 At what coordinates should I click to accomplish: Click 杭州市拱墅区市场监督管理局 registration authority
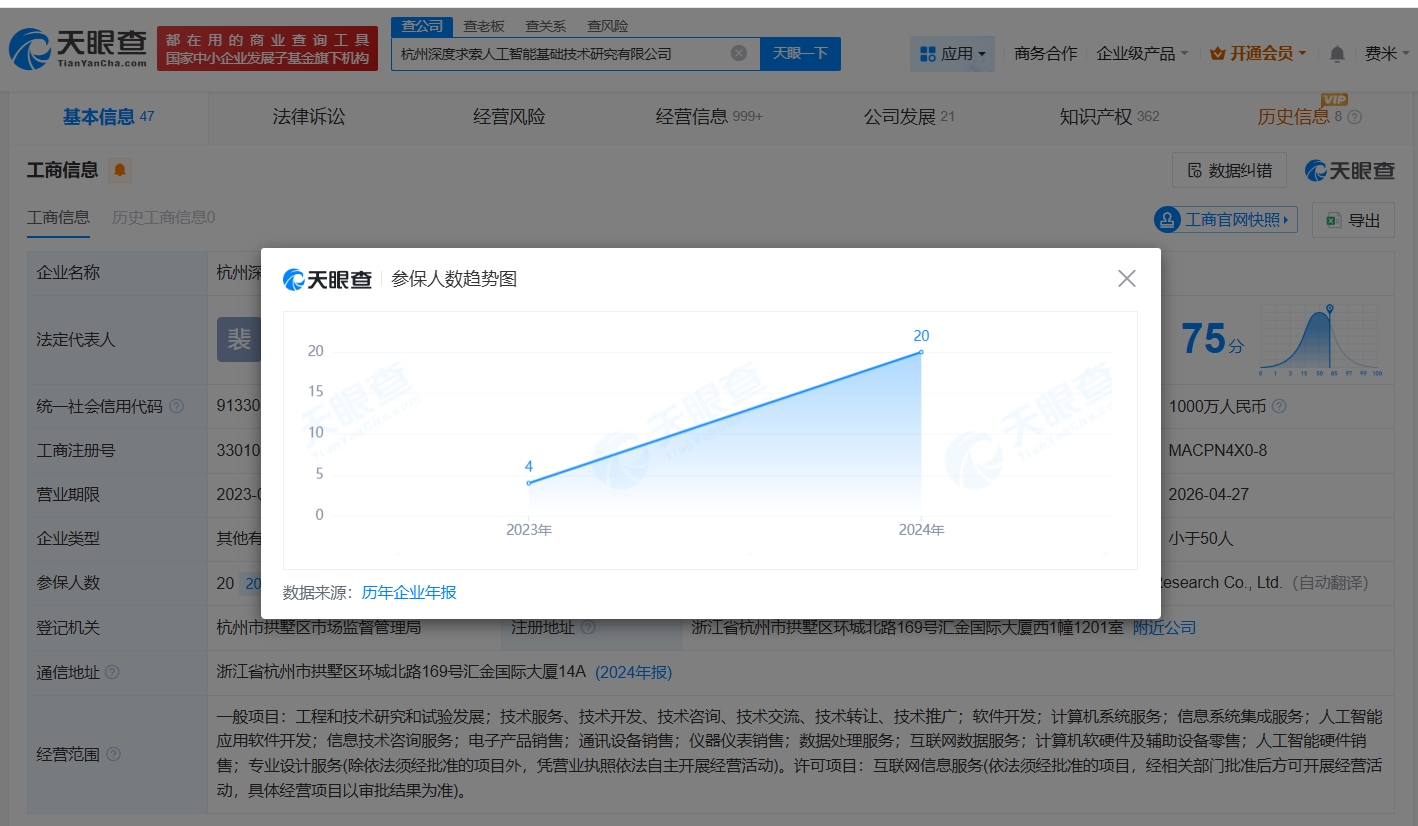point(318,627)
